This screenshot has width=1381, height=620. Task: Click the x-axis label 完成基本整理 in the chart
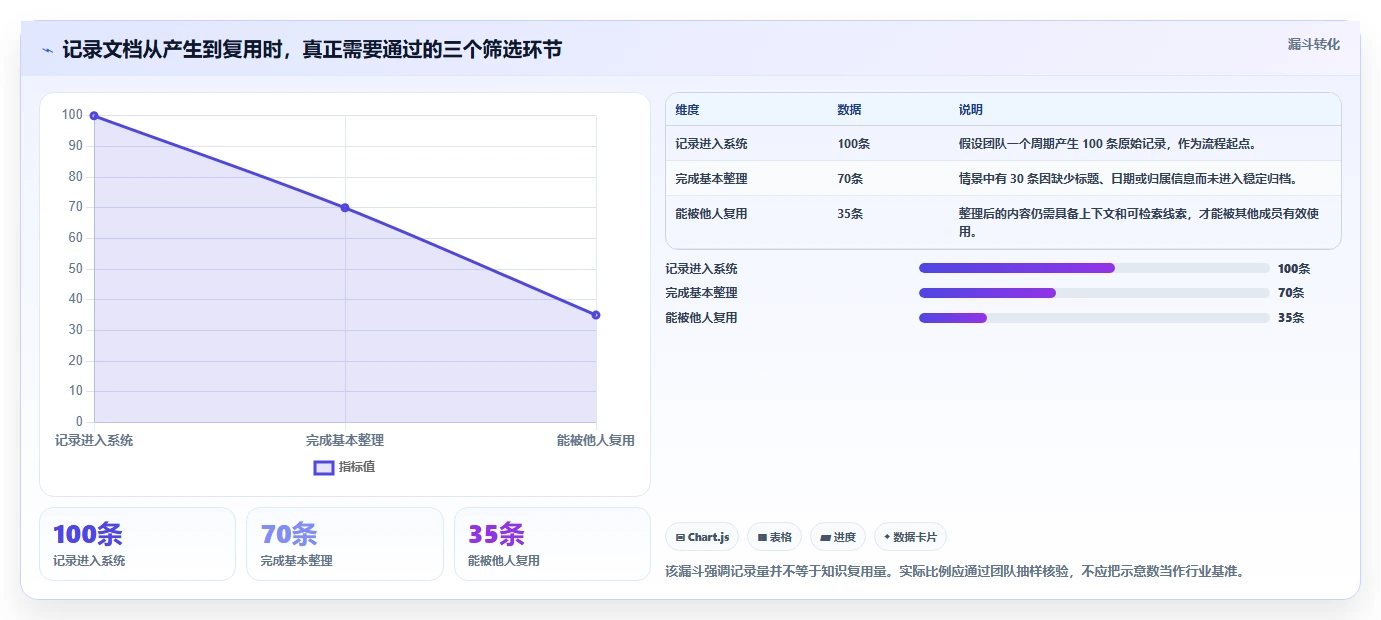point(345,440)
